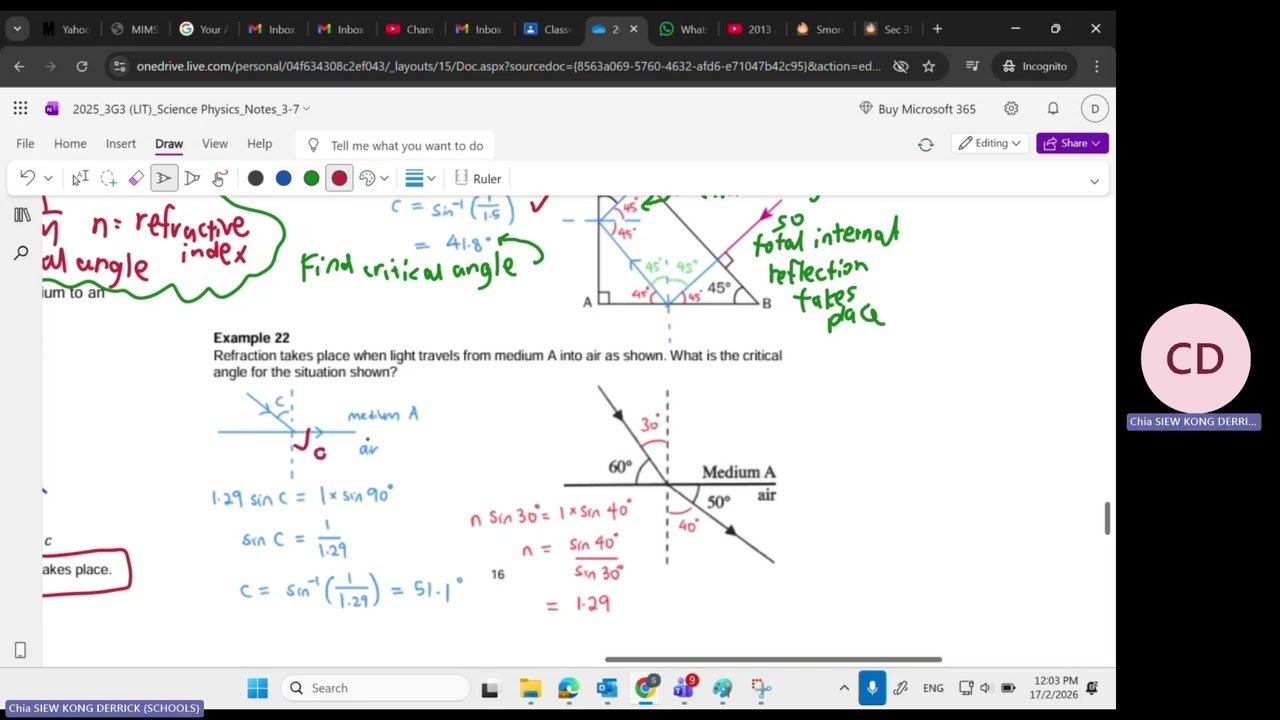Open OneNote settings gear
Screen dimensions: 1280x720
(1011, 108)
